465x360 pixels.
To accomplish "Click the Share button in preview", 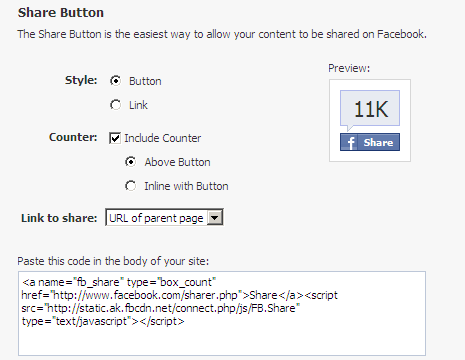I will (370, 142).
